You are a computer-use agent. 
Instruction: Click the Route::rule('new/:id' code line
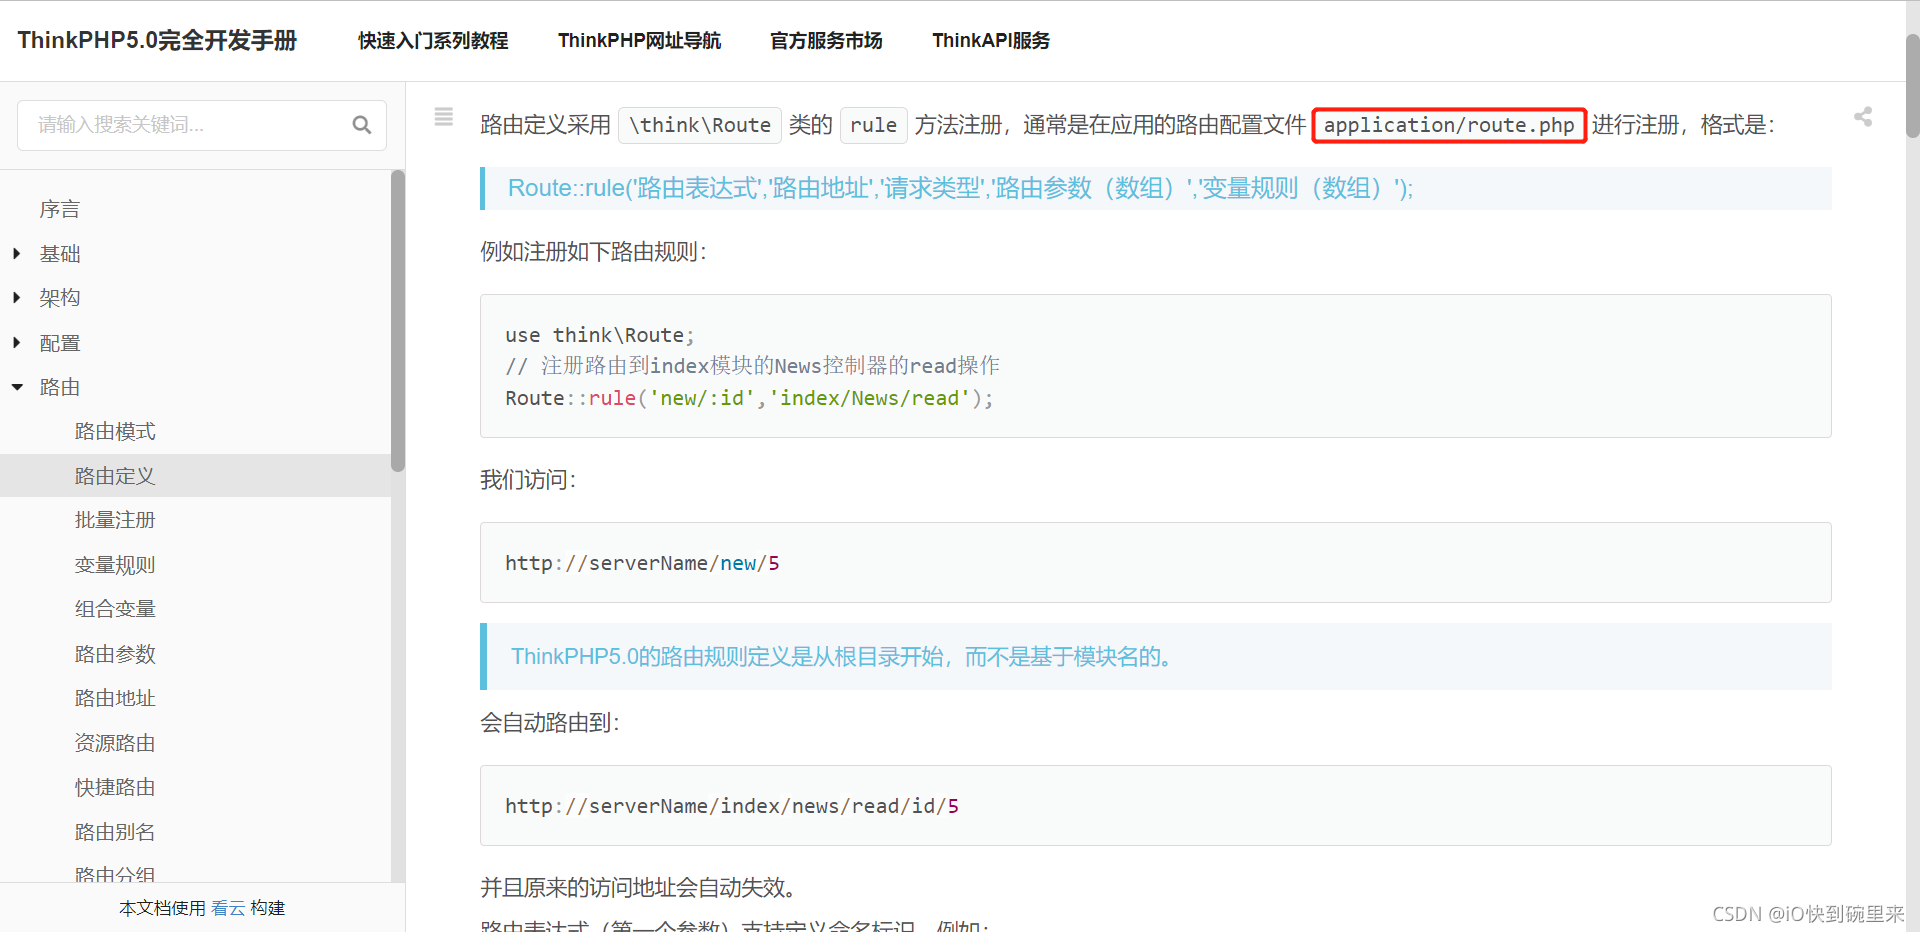(x=750, y=398)
